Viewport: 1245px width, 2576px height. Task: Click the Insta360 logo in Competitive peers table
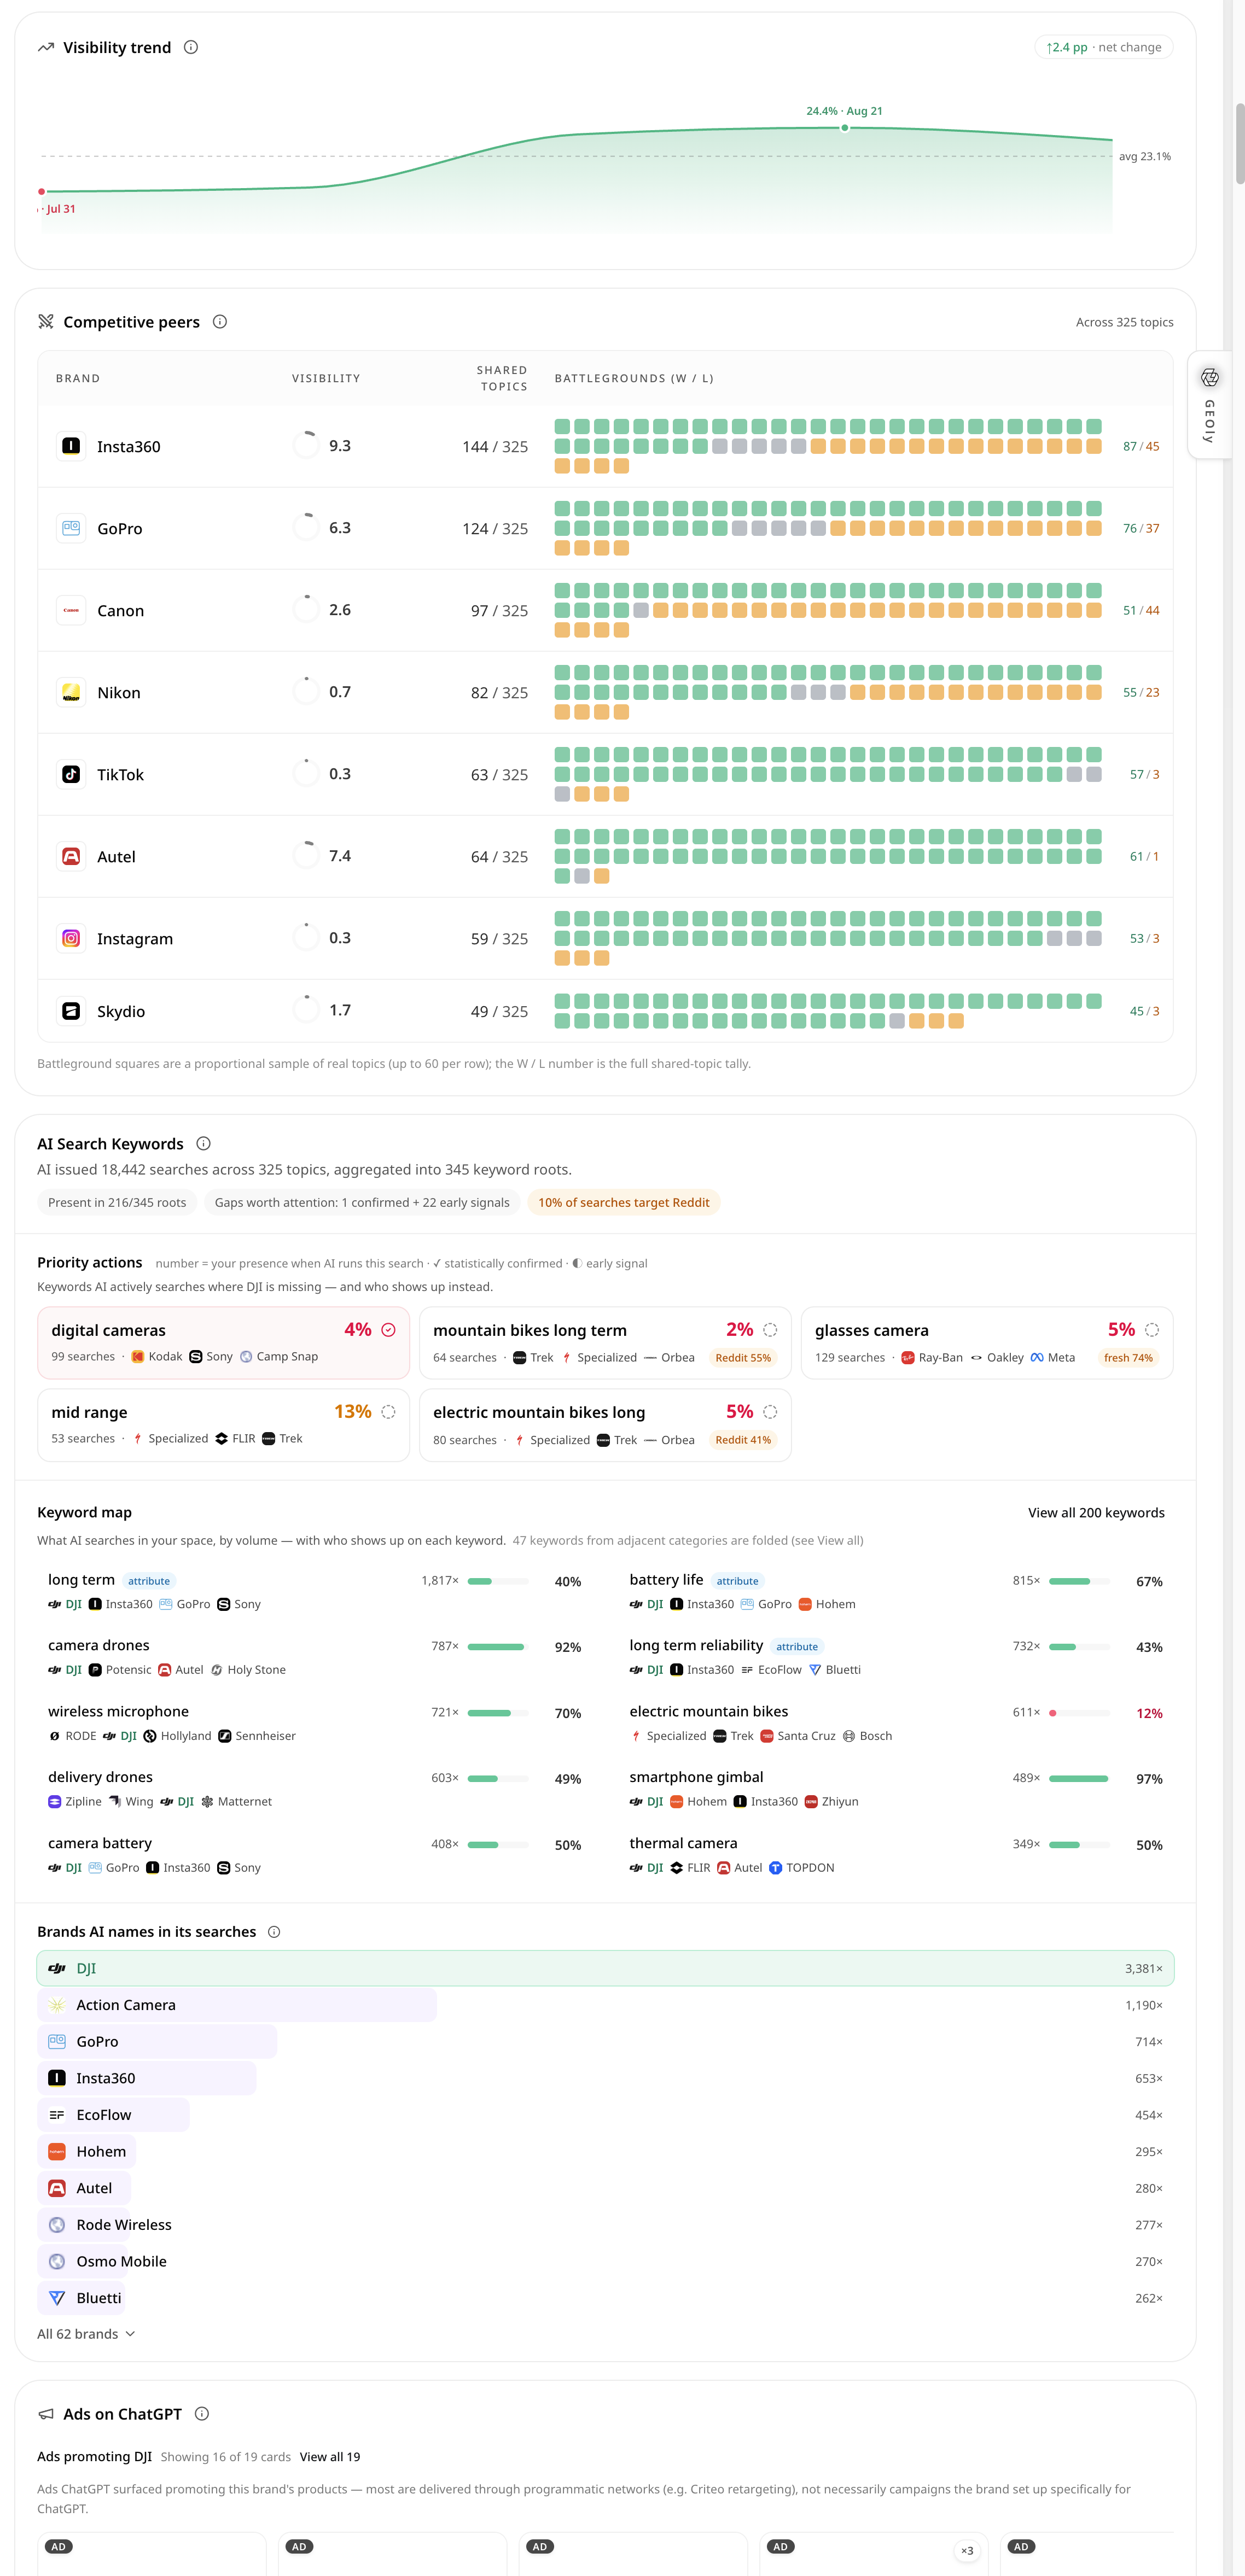(x=71, y=446)
